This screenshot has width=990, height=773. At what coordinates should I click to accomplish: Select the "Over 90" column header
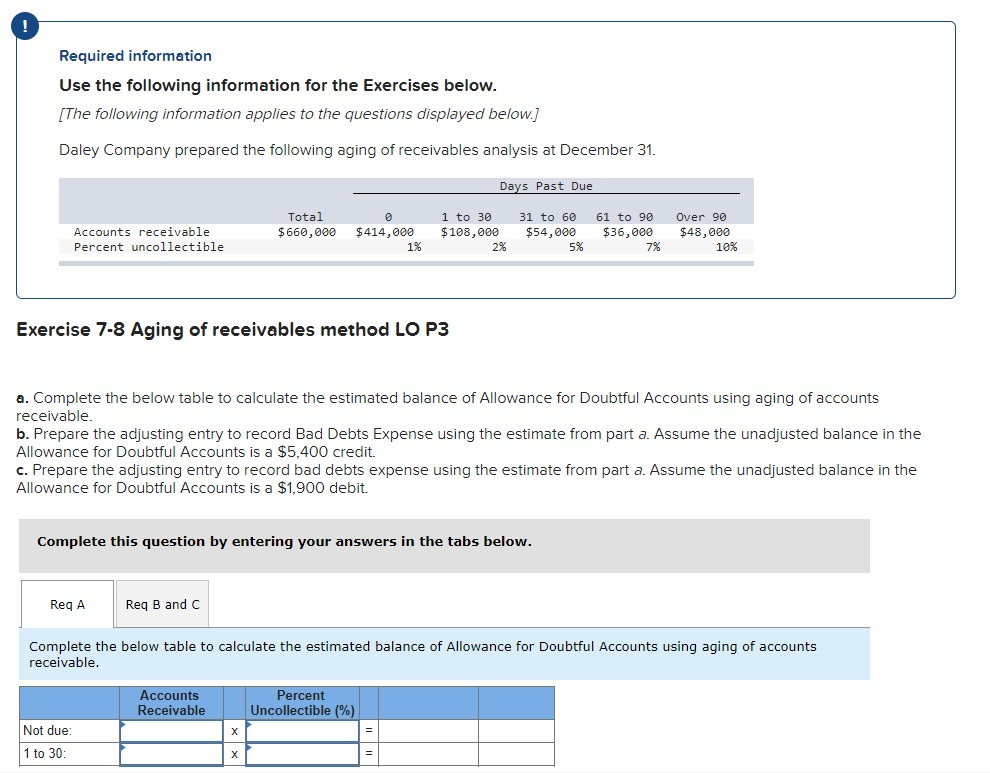(x=701, y=217)
